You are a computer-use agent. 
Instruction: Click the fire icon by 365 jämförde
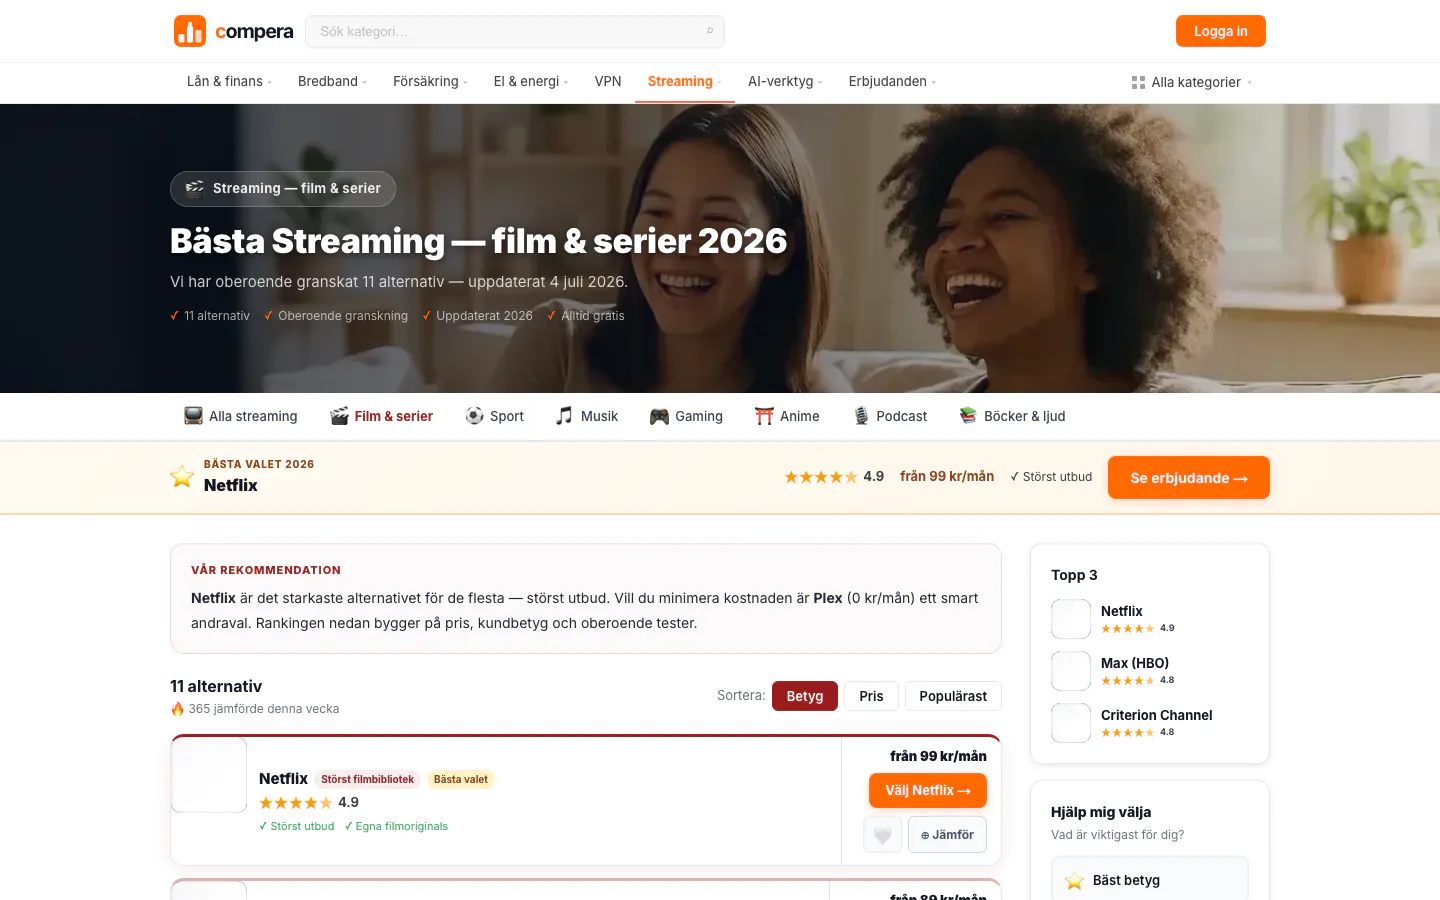click(178, 709)
